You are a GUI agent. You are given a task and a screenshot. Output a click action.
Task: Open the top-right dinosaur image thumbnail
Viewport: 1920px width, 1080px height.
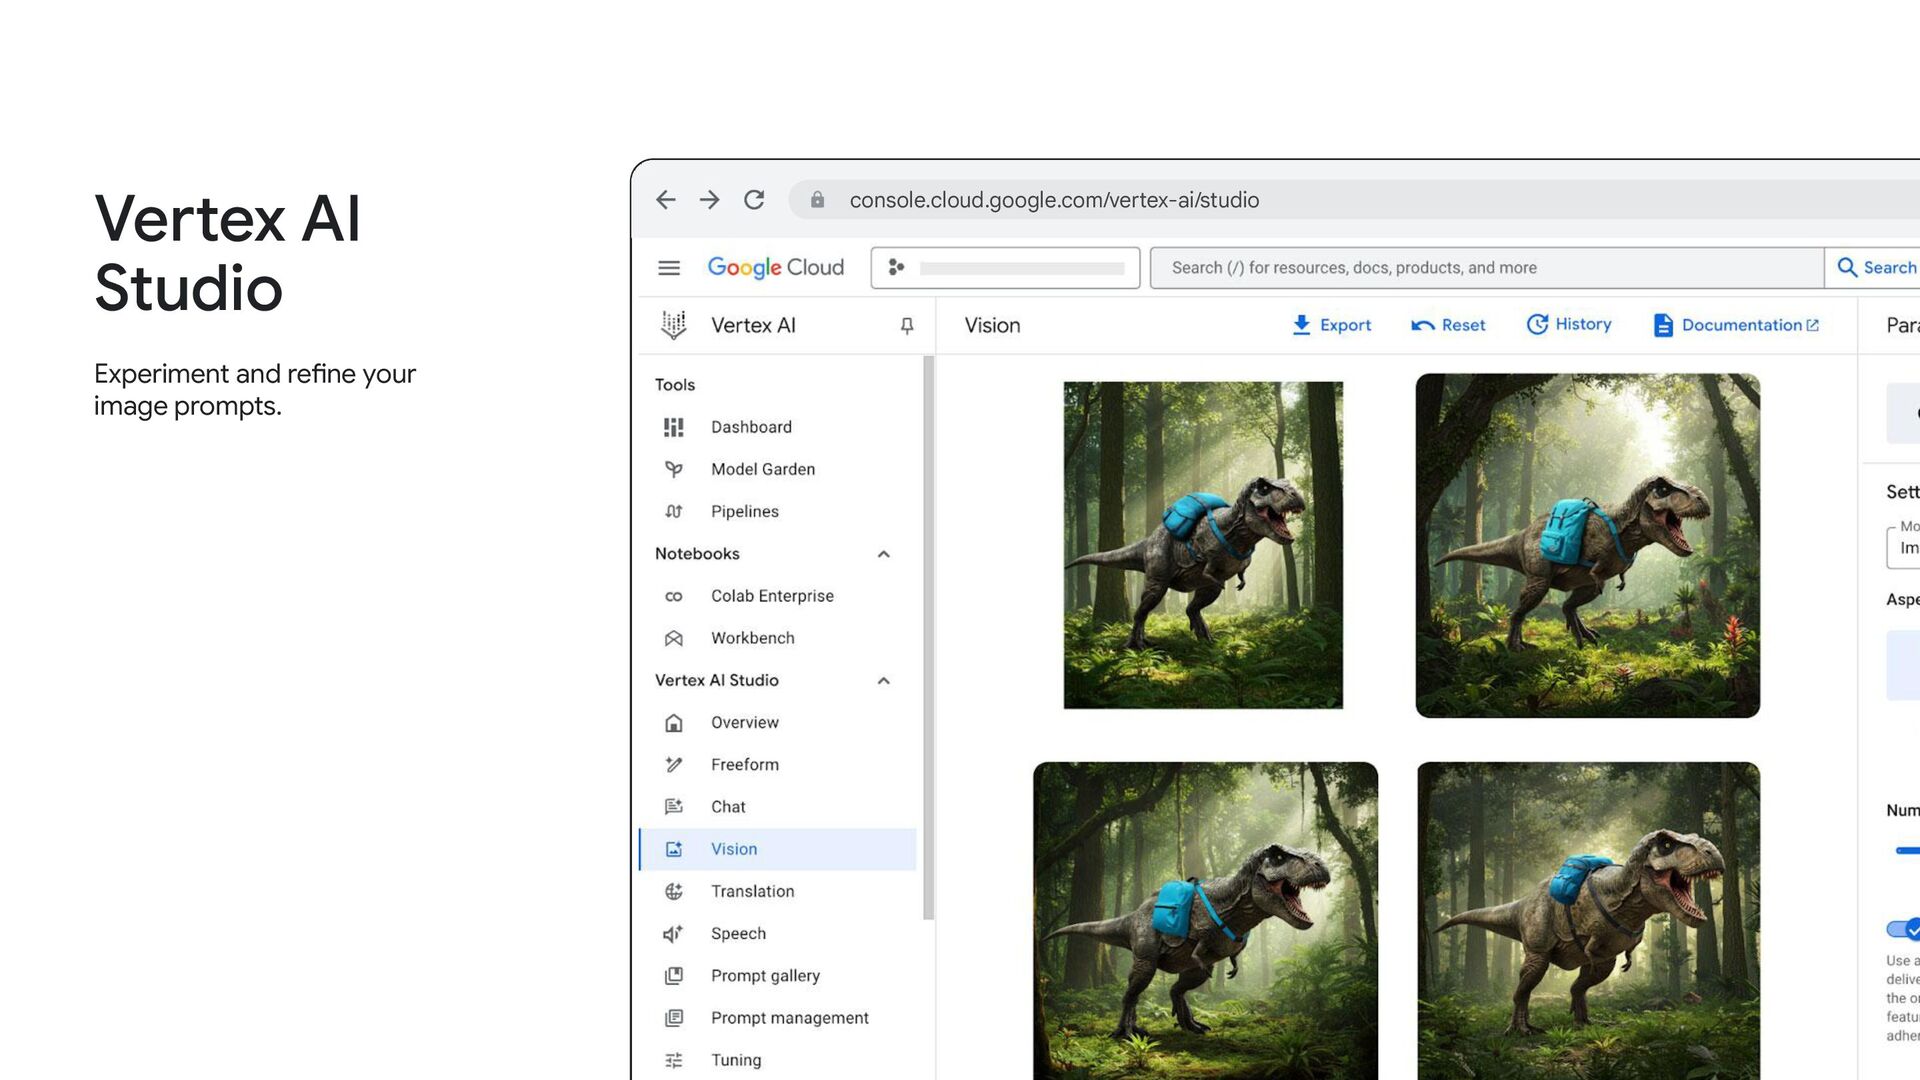click(x=1587, y=546)
